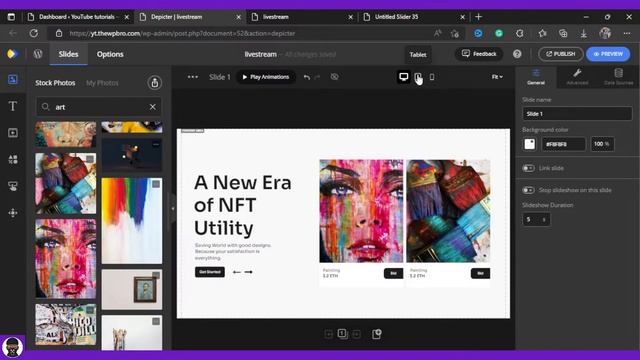Select slide 1 thumbnail in bottom bar

pyautogui.click(x=342, y=334)
